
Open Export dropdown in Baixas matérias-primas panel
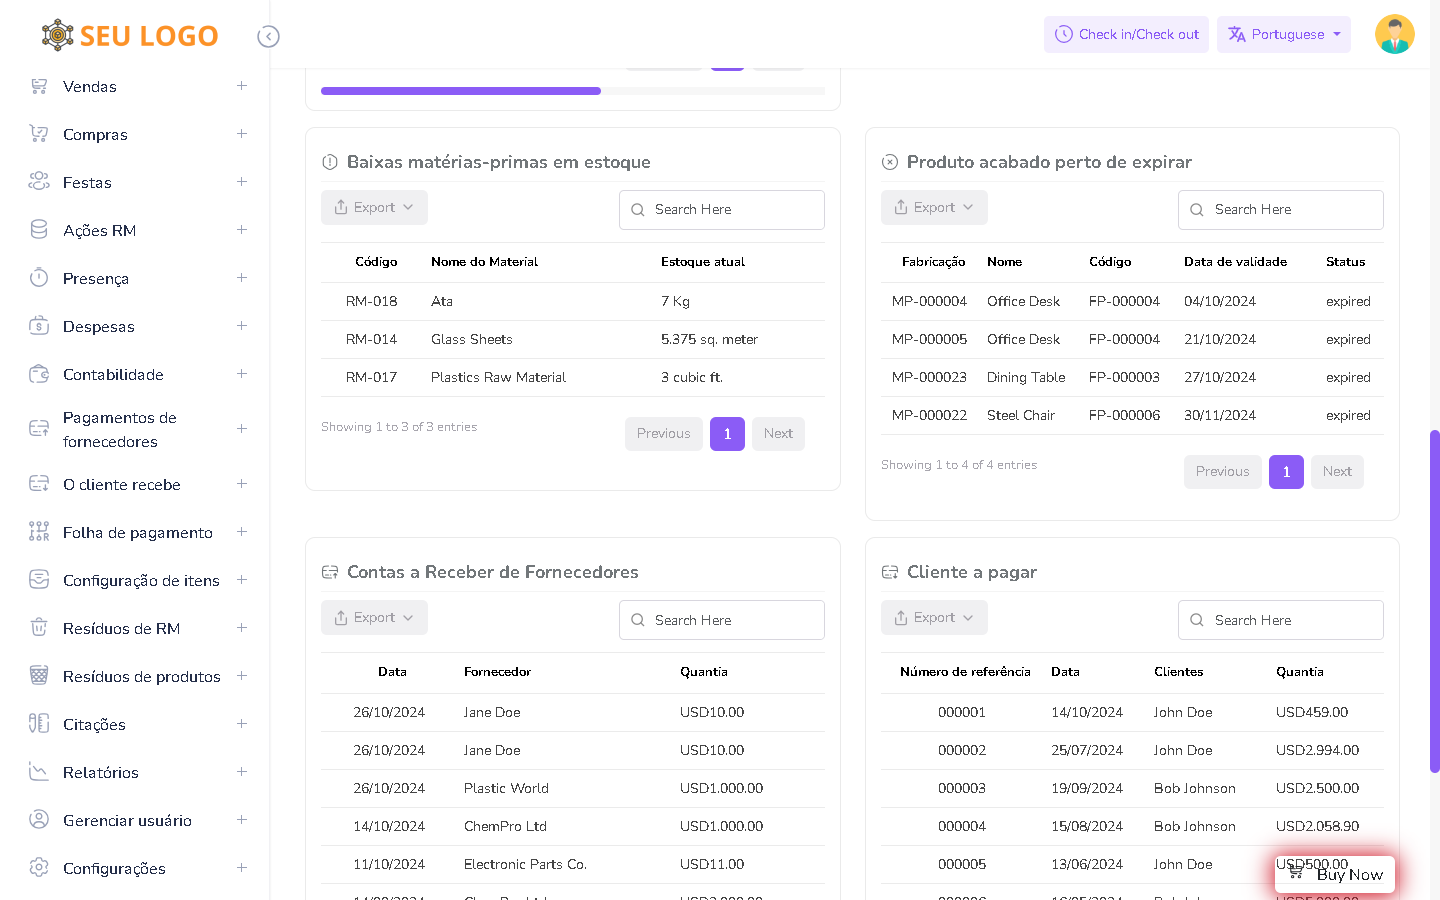pyautogui.click(x=374, y=207)
